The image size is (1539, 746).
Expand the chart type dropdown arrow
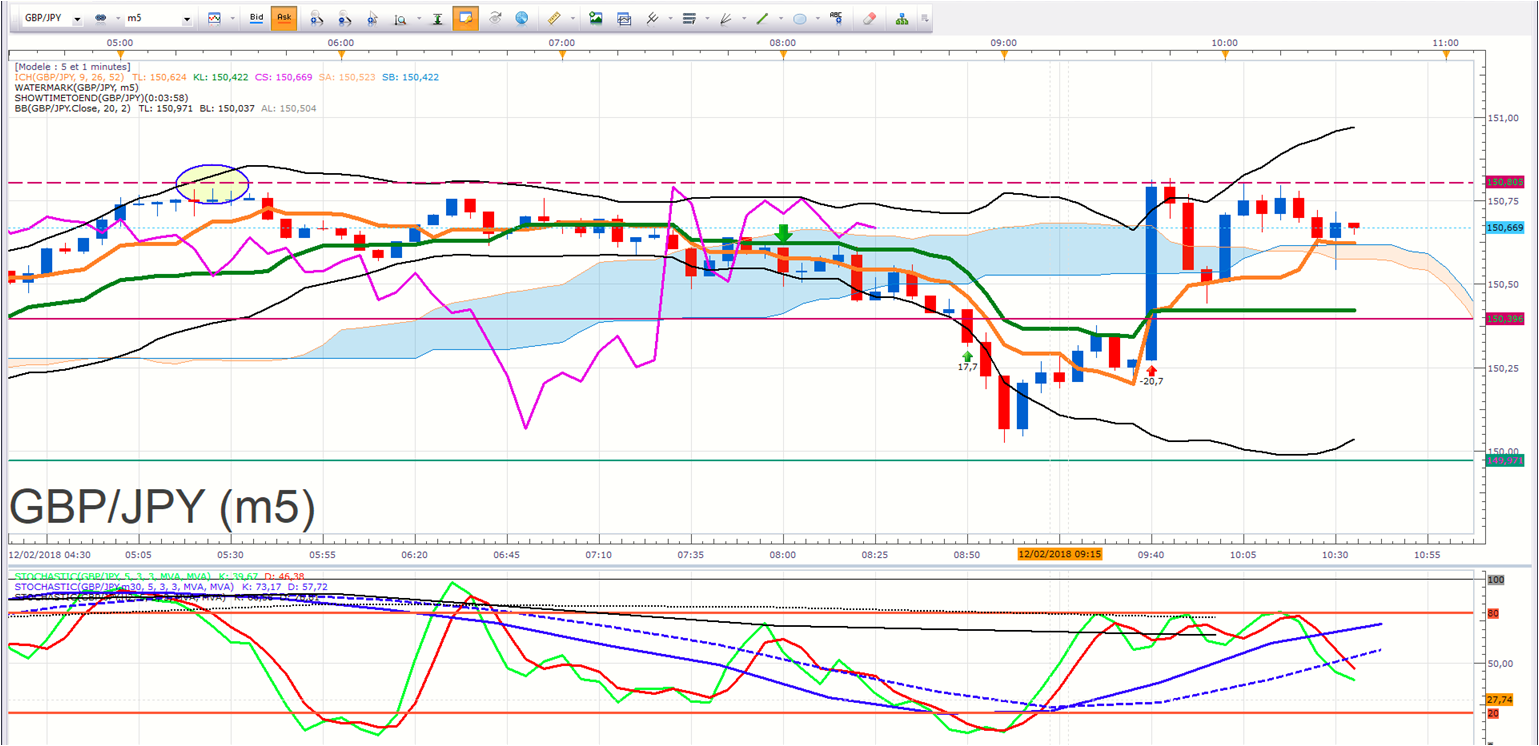tap(232, 18)
